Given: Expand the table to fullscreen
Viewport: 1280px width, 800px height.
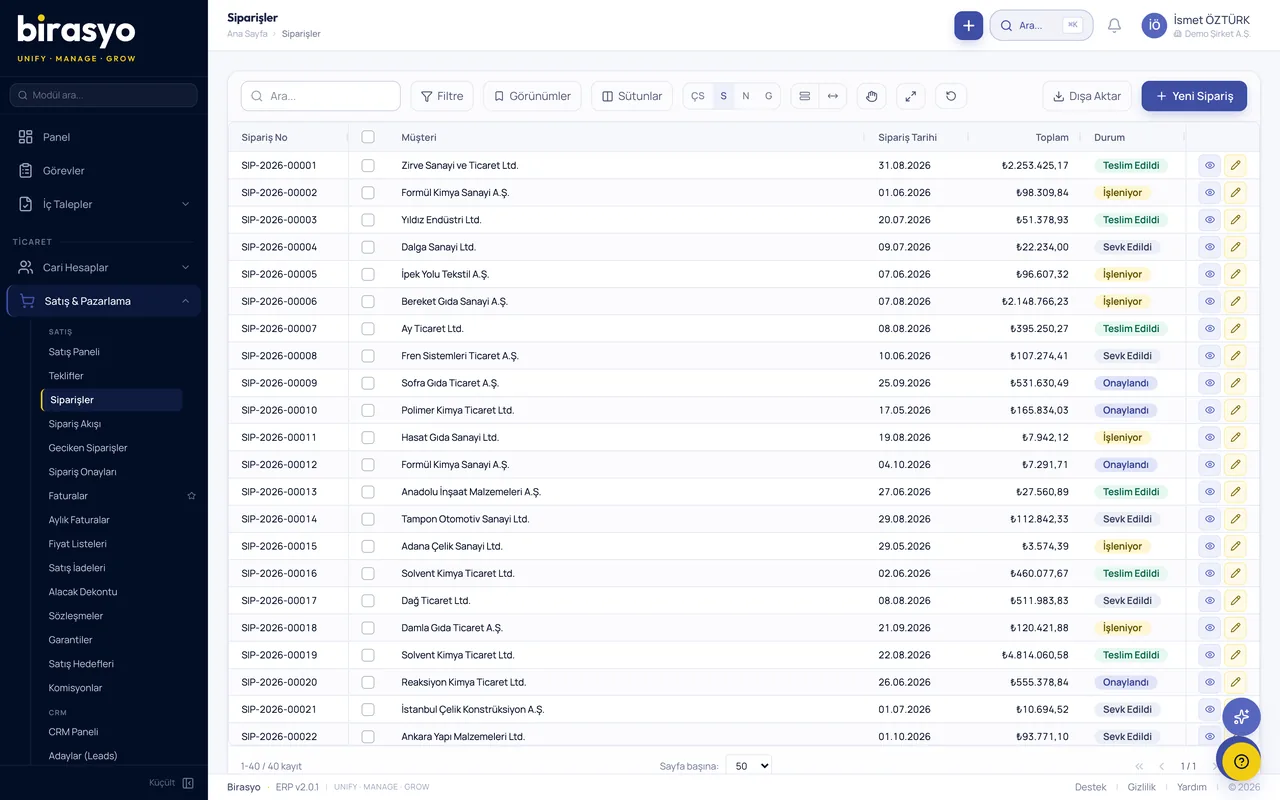Looking at the screenshot, I should coord(910,96).
